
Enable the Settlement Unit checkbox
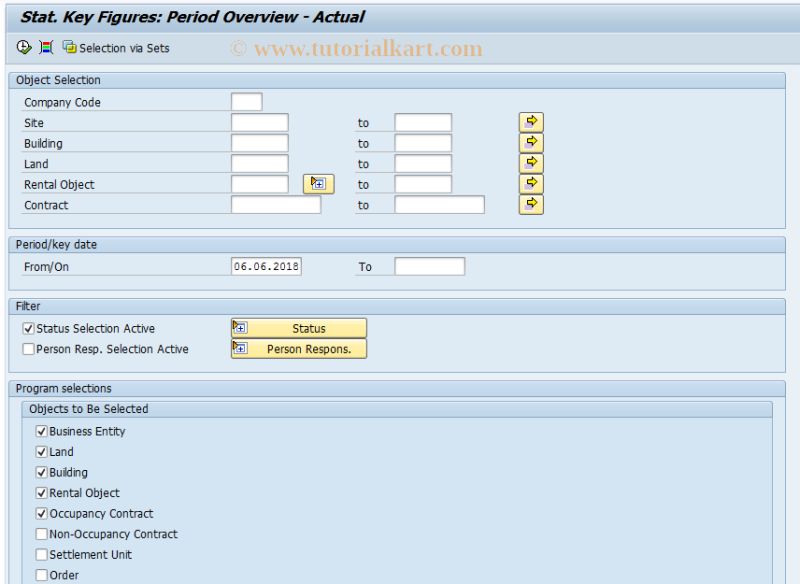click(x=41, y=554)
